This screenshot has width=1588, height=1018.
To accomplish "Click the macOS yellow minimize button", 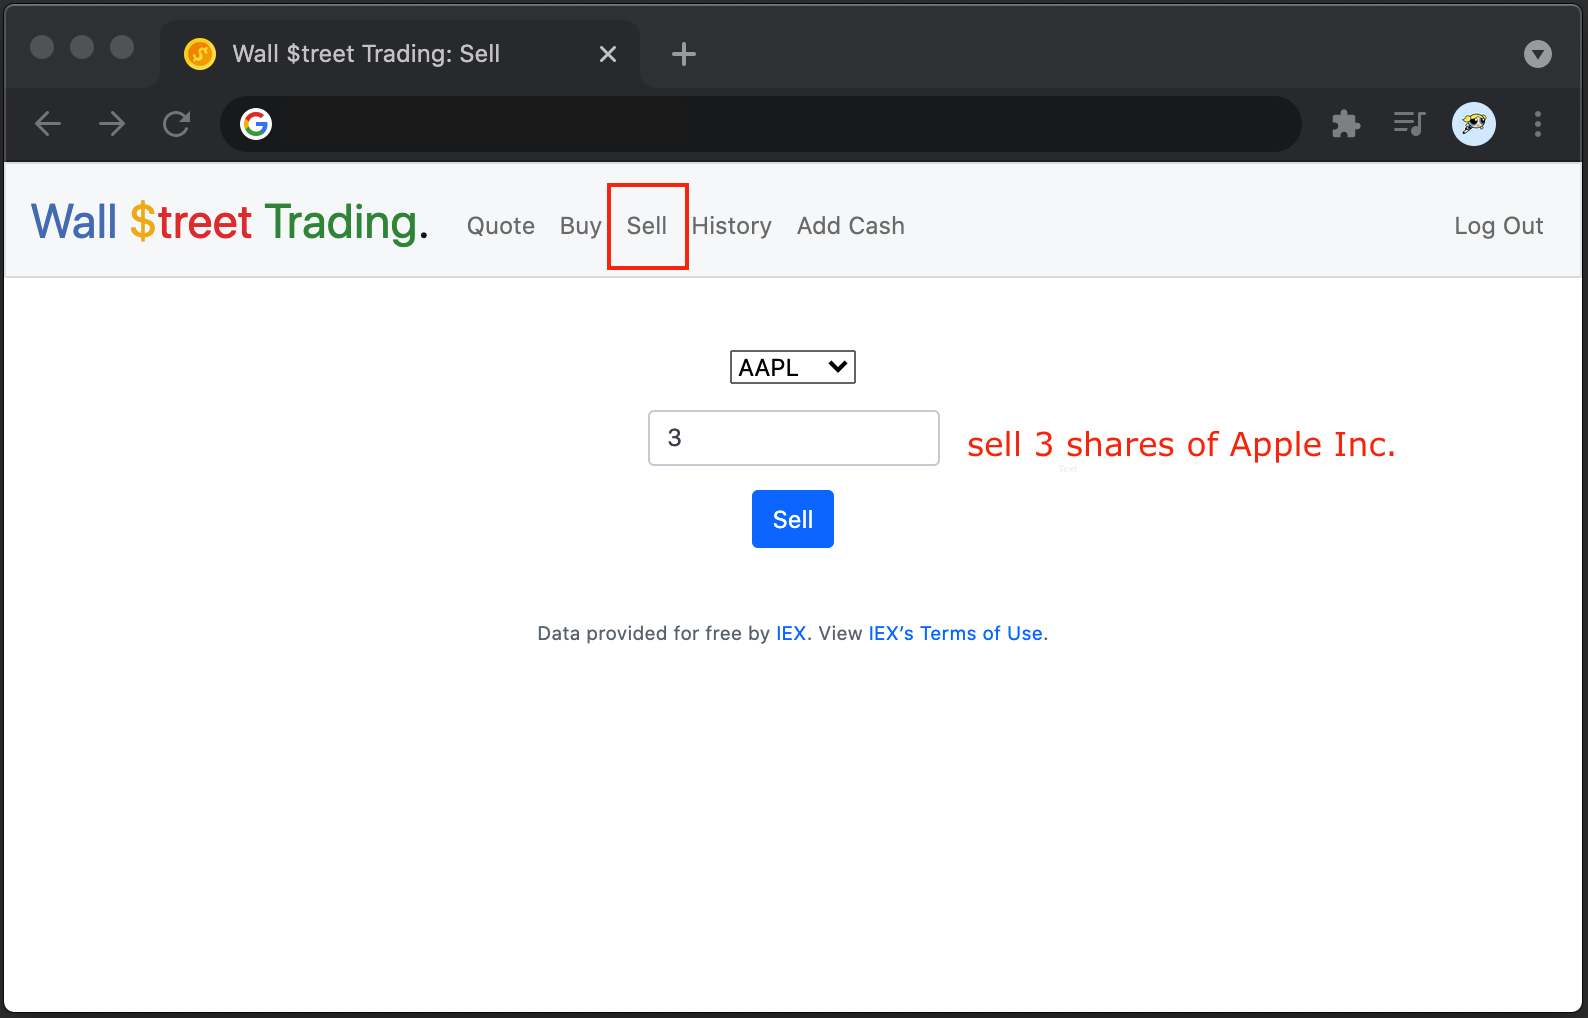I will coord(82,47).
